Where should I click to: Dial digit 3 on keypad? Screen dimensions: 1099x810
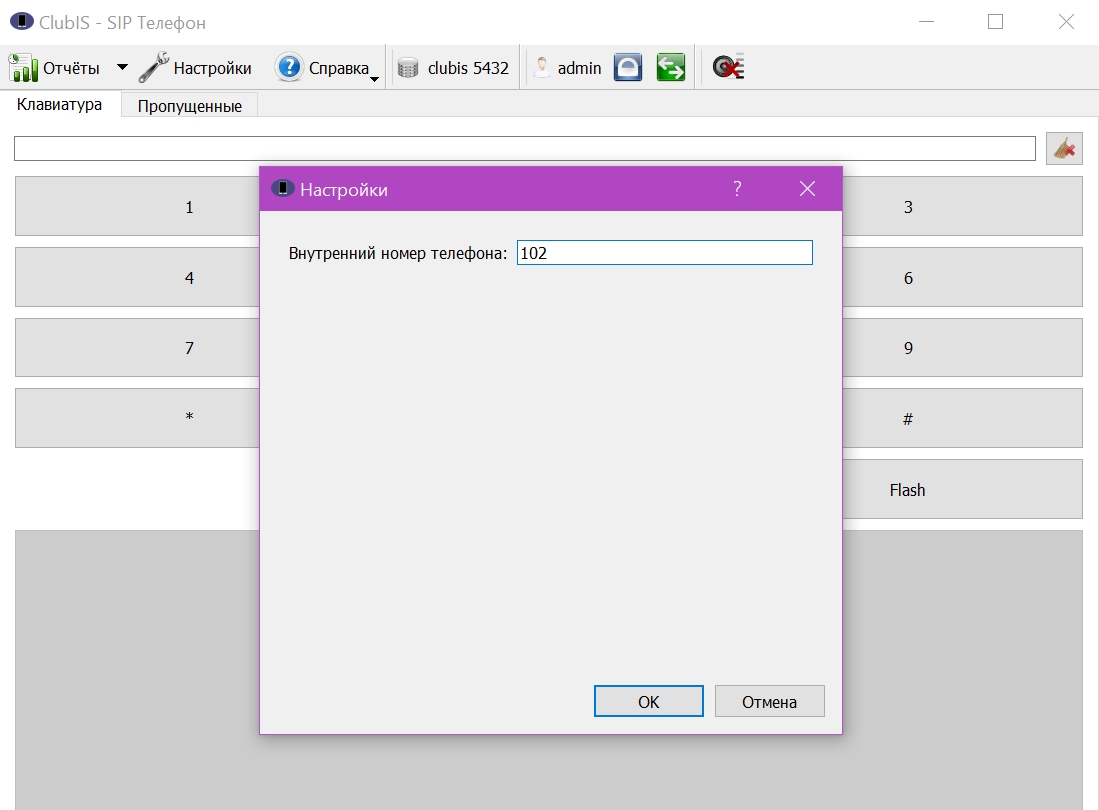click(x=962, y=207)
